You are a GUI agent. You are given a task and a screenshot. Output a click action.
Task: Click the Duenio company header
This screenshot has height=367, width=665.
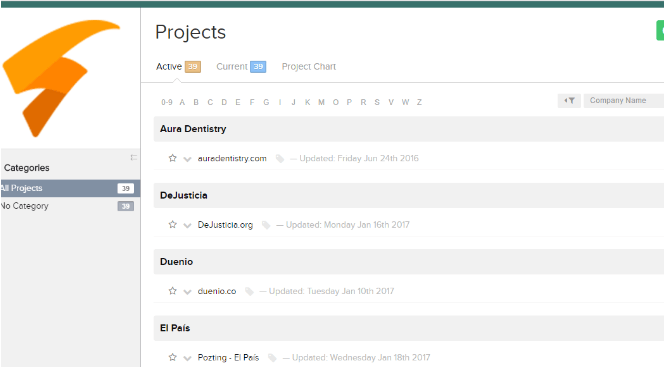click(x=176, y=262)
